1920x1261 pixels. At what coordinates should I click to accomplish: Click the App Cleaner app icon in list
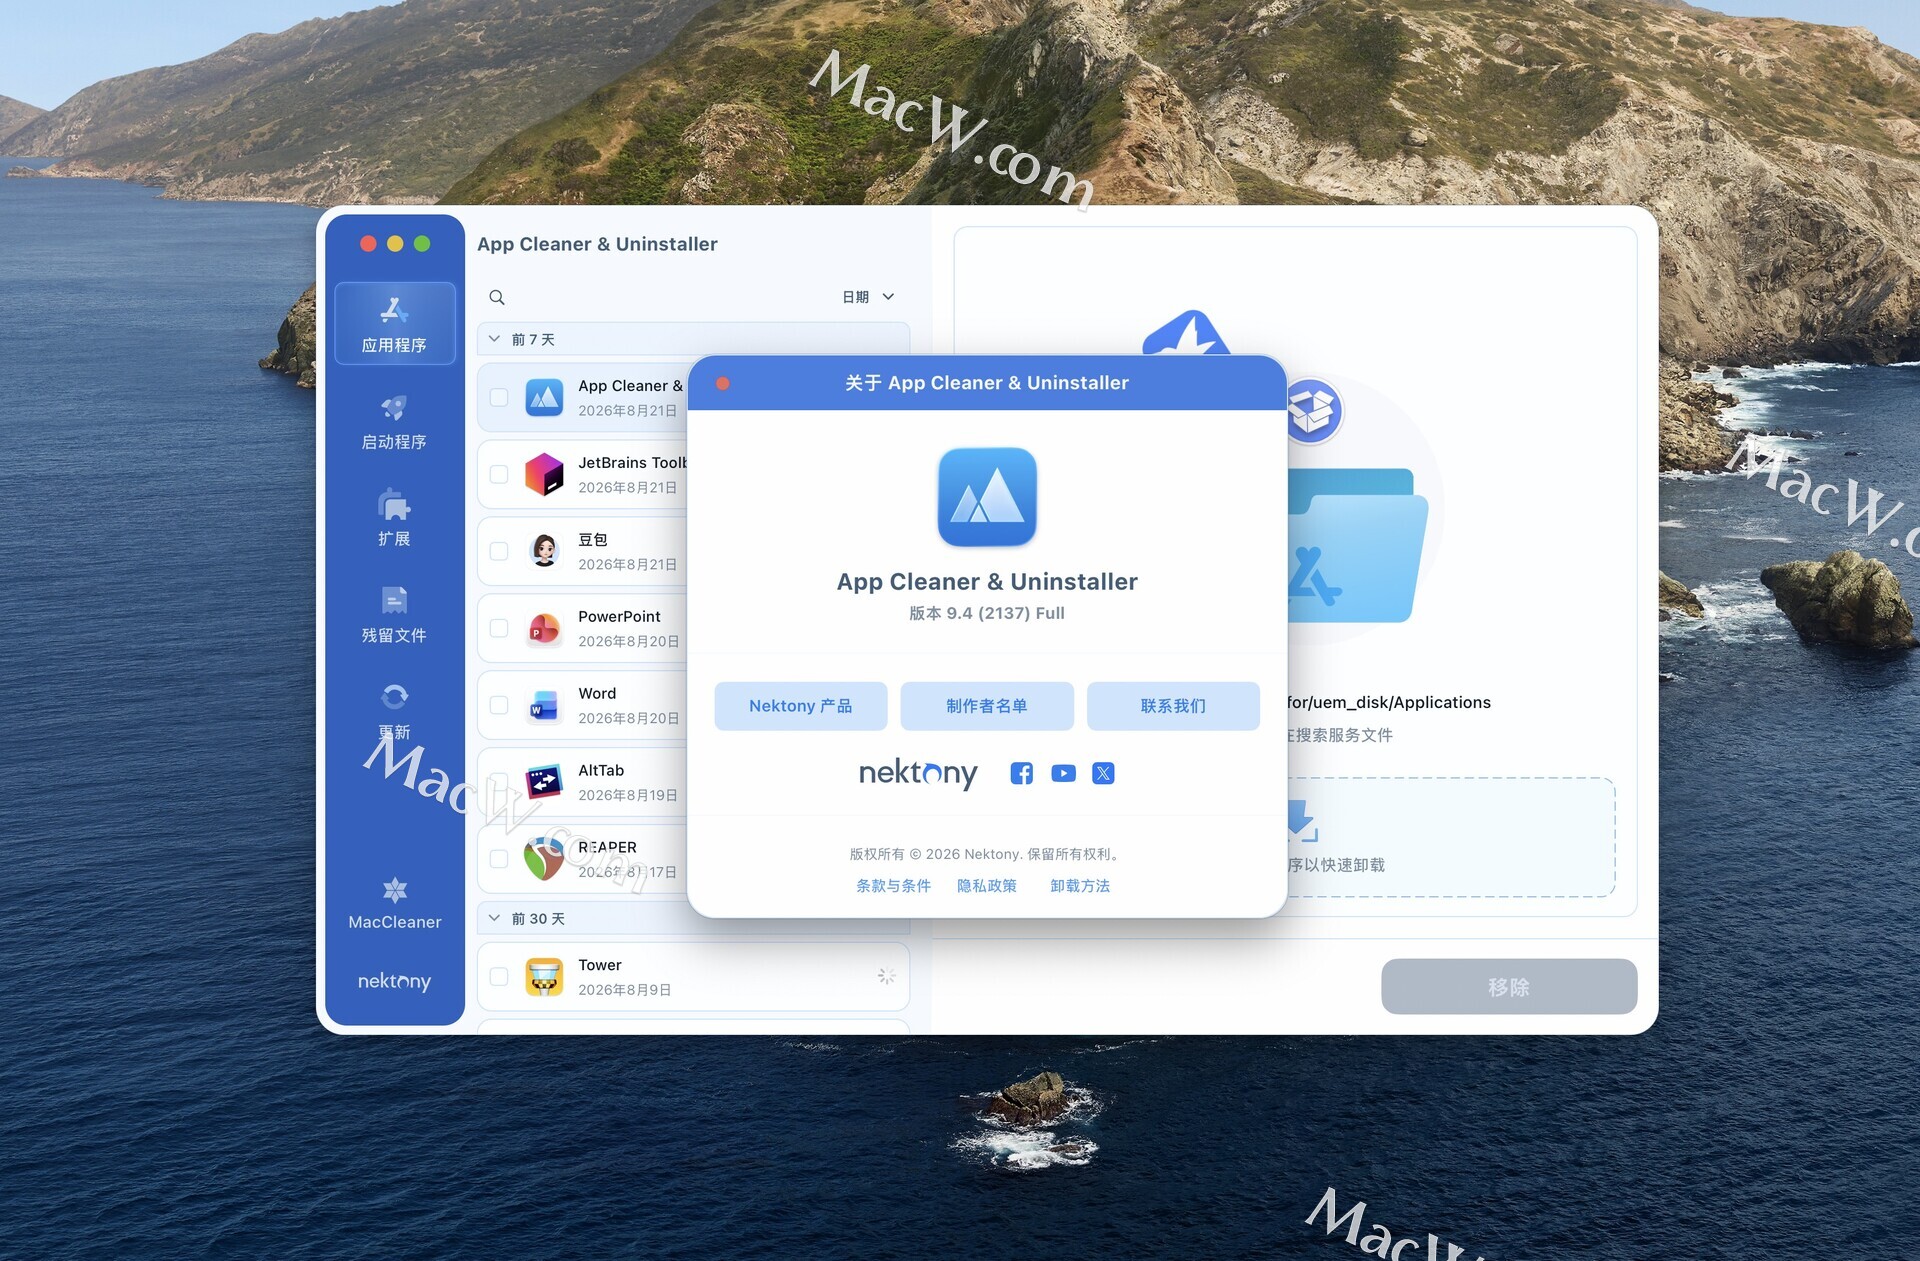tap(544, 398)
